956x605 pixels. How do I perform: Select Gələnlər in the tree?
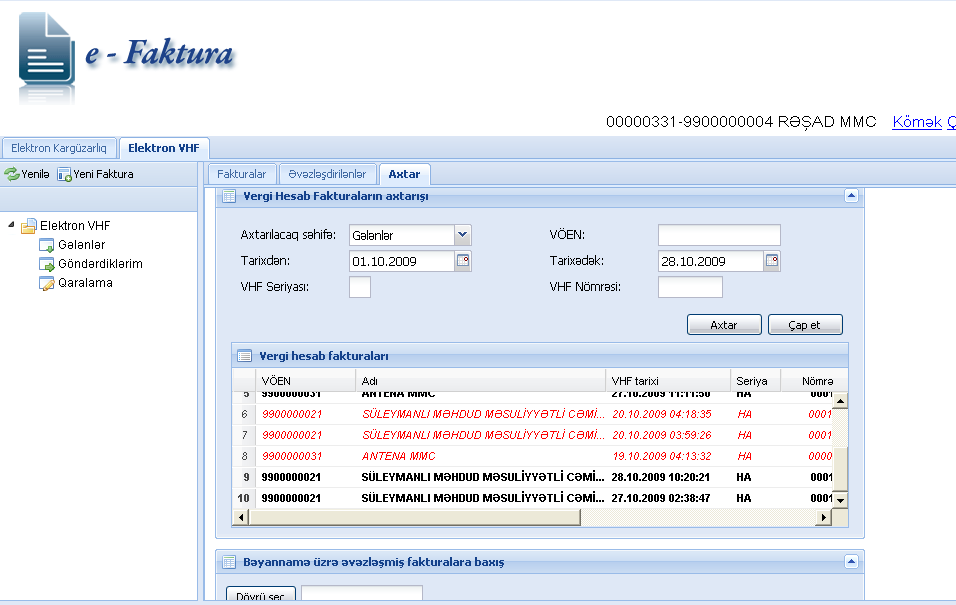(82, 245)
